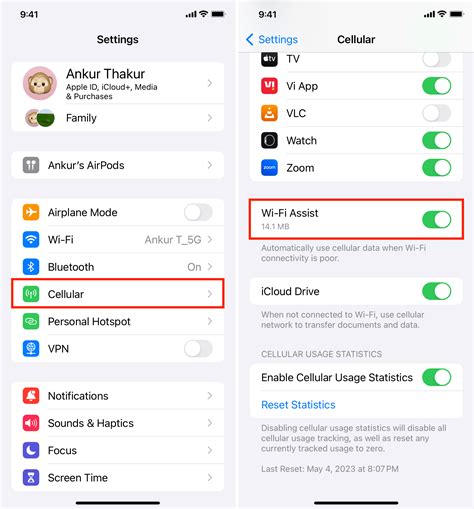Open the Family row chevron
Screen dimensions: 474x509
click(x=210, y=118)
